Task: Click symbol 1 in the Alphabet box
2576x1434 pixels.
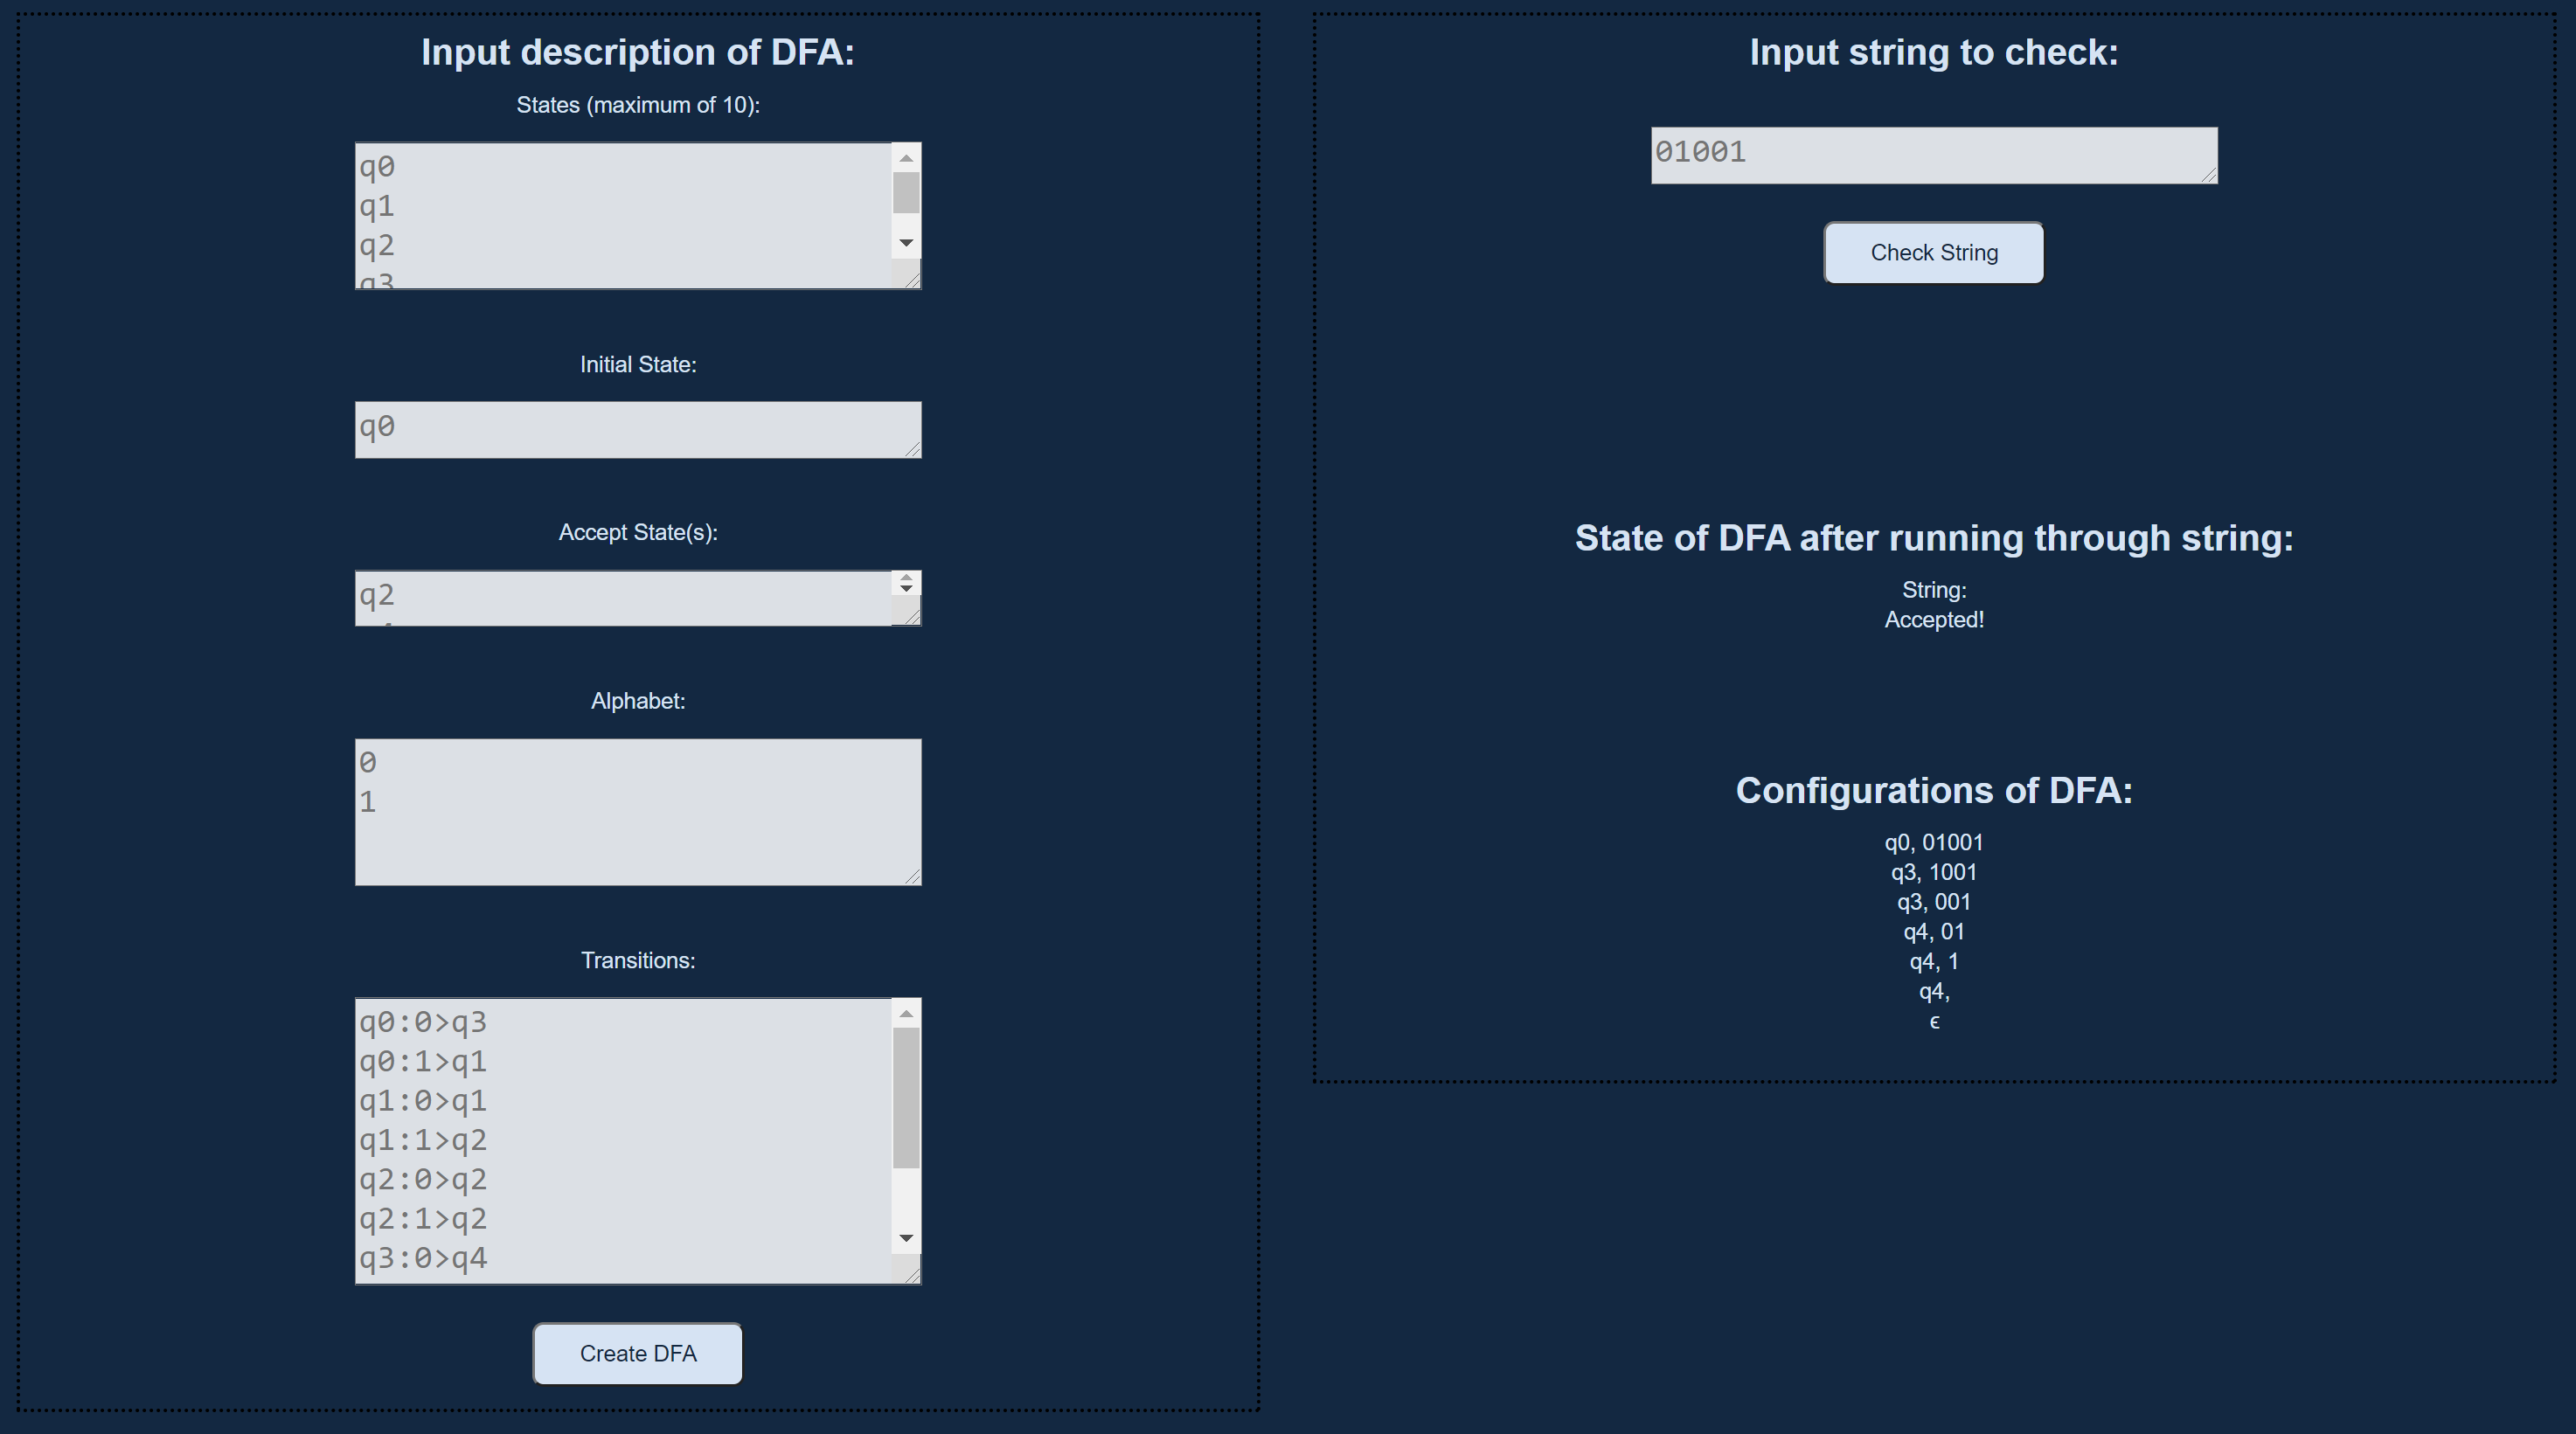Action: click(x=368, y=802)
